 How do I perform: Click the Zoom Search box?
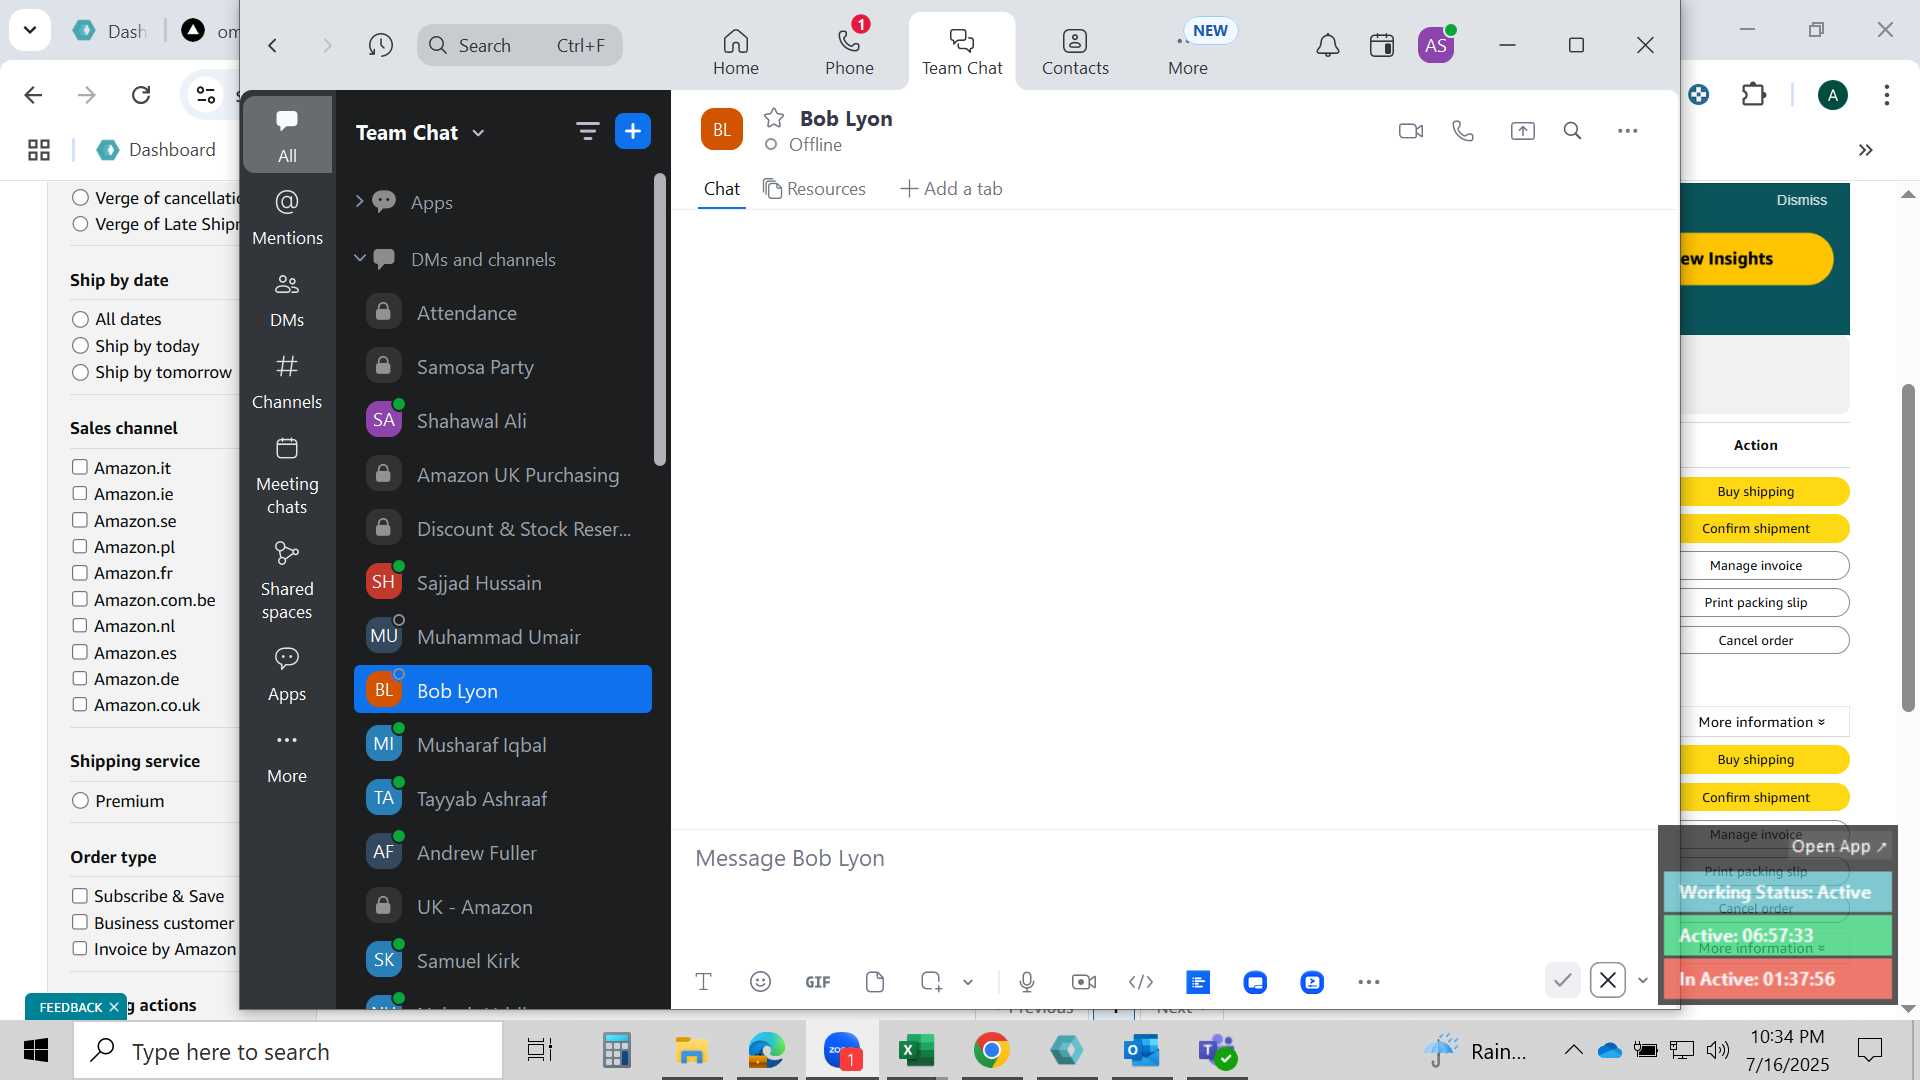coord(520,45)
